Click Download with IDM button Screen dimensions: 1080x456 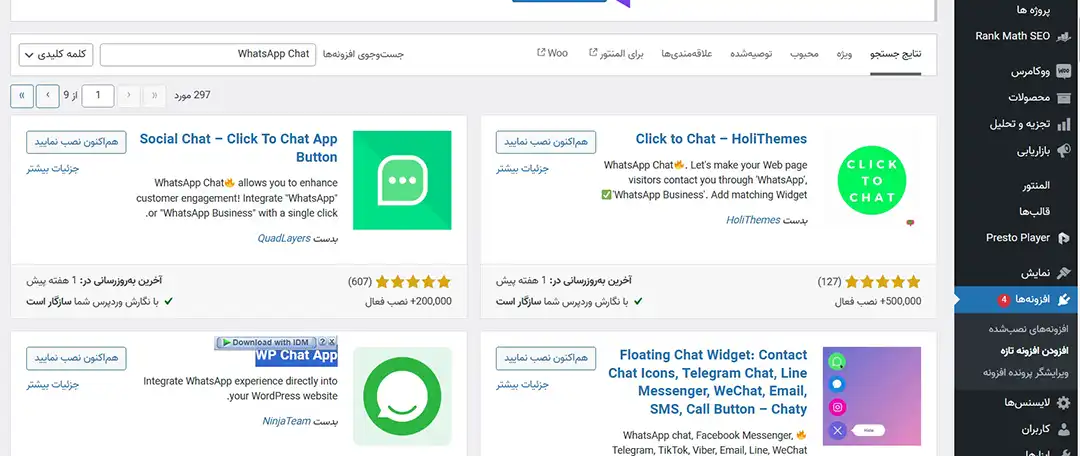pyautogui.click(x=266, y=342)
